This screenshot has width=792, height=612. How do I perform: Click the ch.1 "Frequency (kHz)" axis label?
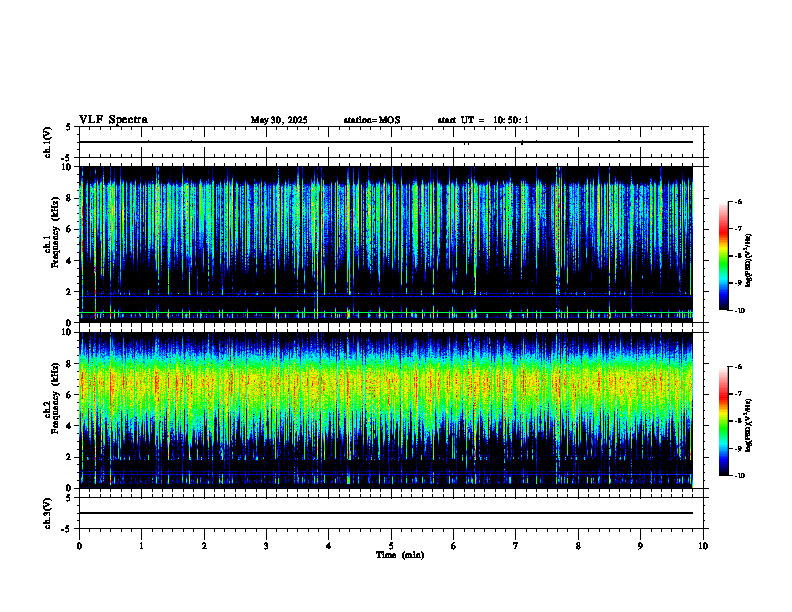point(54,233)
